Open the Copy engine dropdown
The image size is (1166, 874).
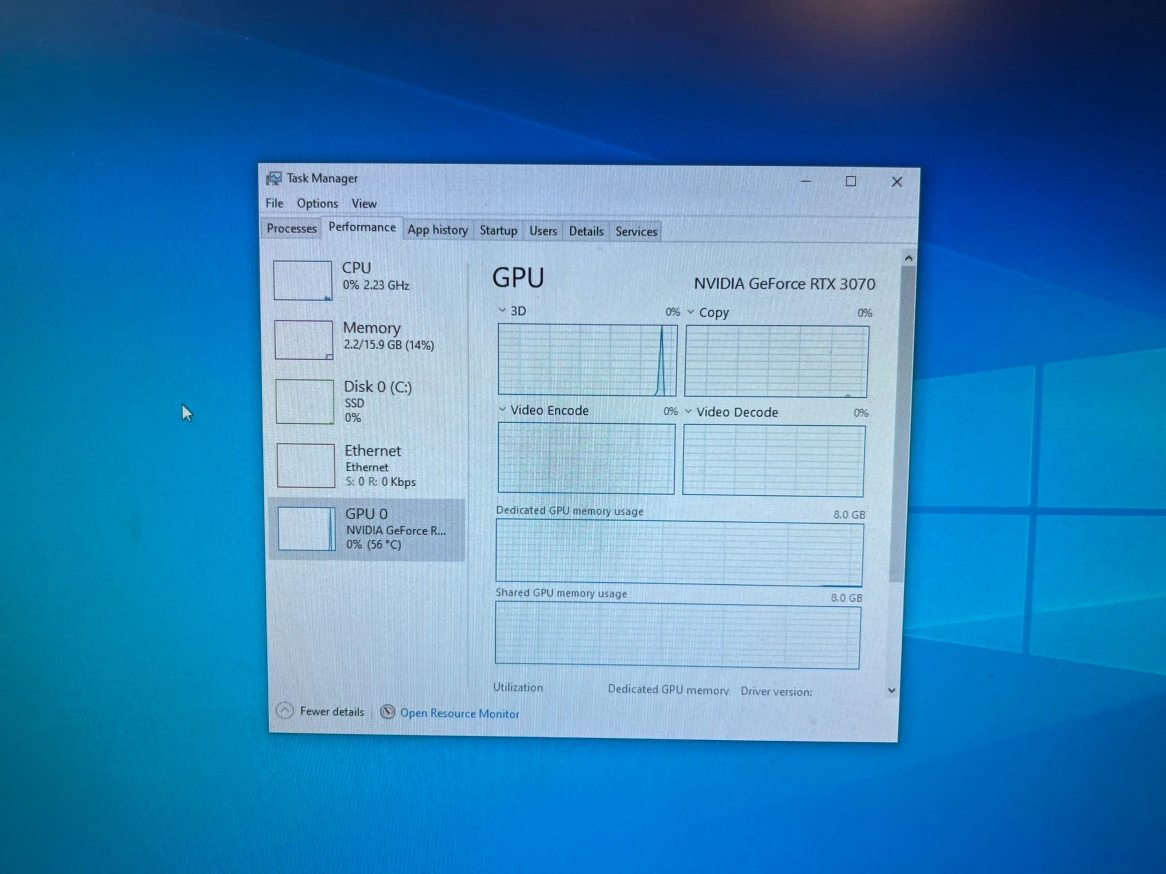click(x=691, y=312)
